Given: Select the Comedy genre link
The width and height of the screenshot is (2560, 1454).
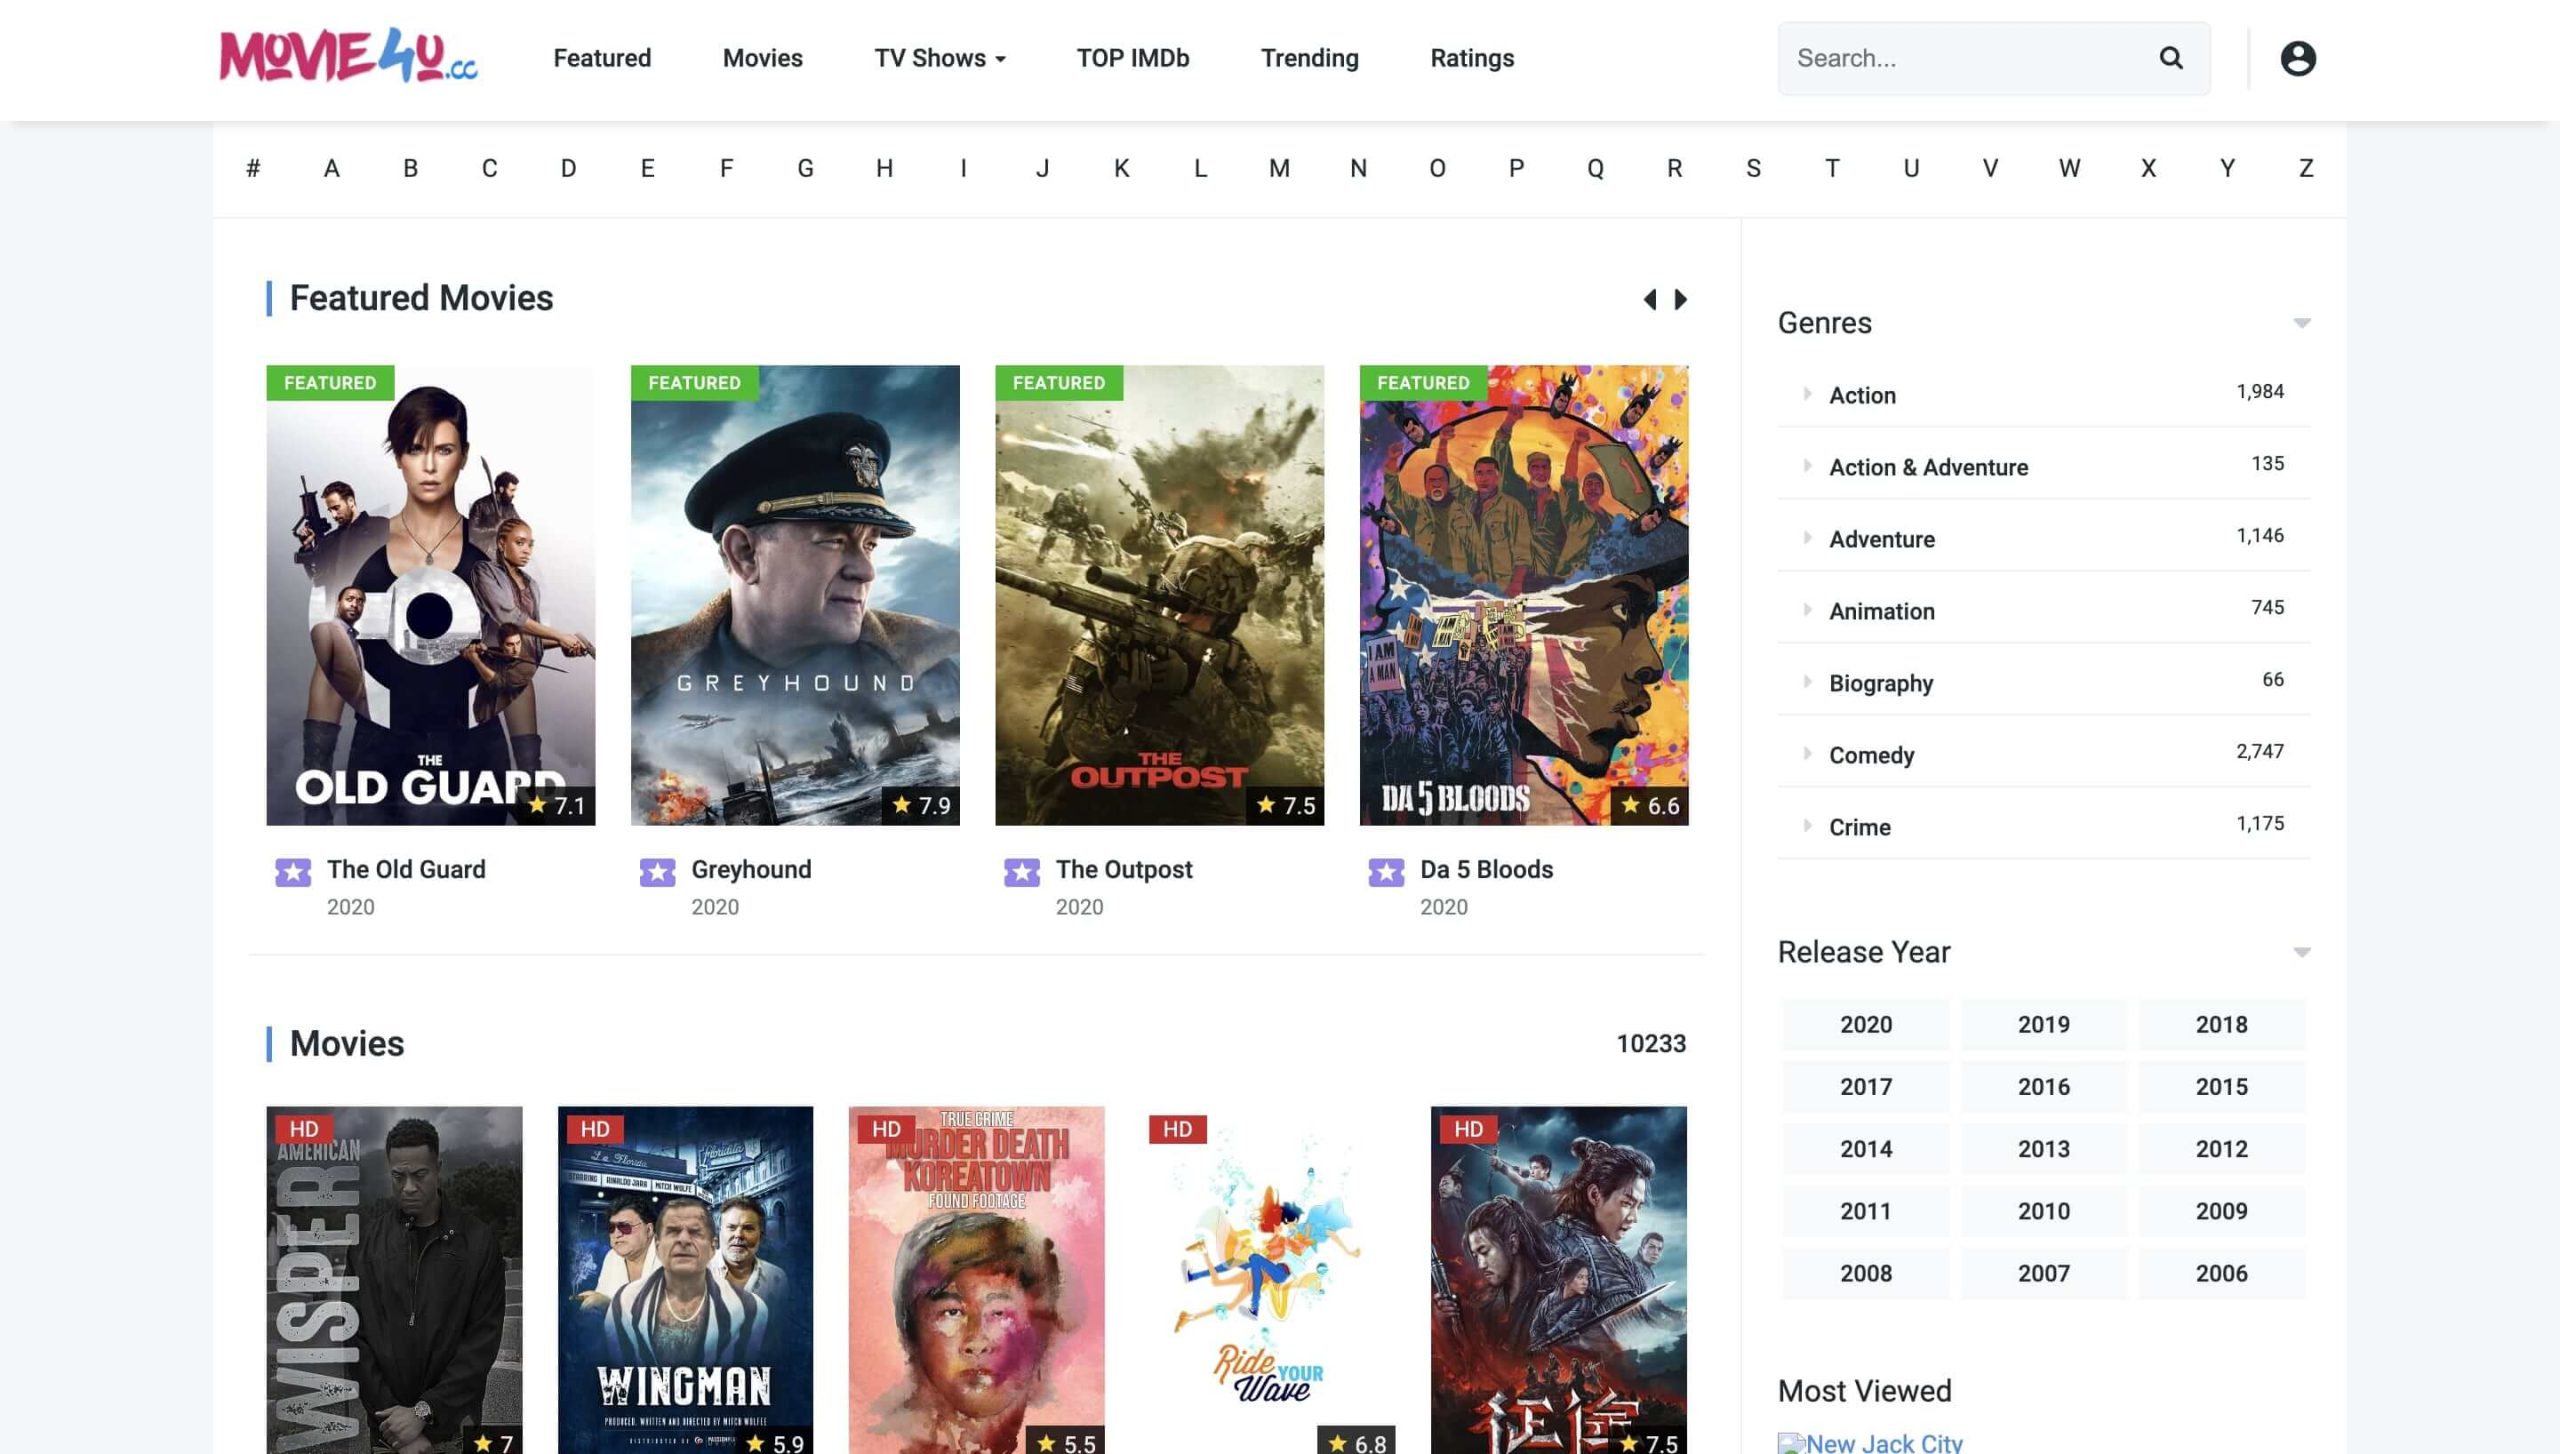Looking at the screenshot, I should coord(1871,755).
